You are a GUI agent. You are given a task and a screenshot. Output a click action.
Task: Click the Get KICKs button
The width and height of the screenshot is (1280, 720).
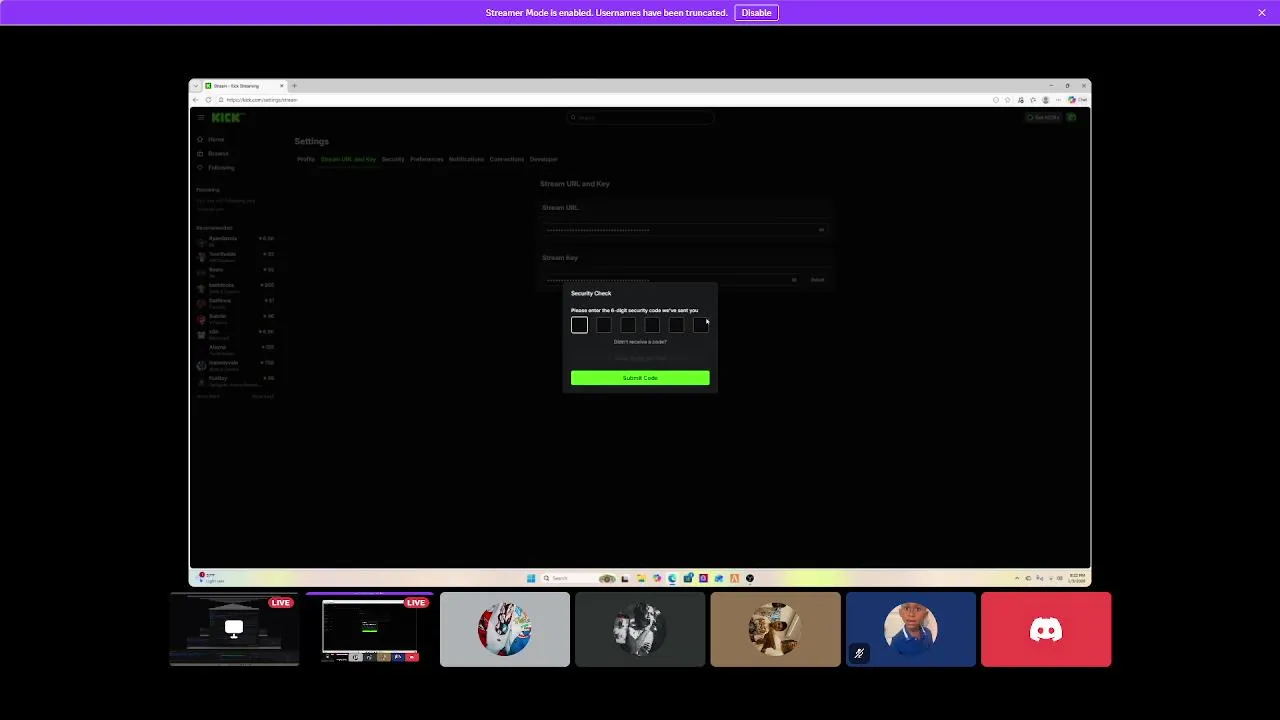click(1043, 117)
